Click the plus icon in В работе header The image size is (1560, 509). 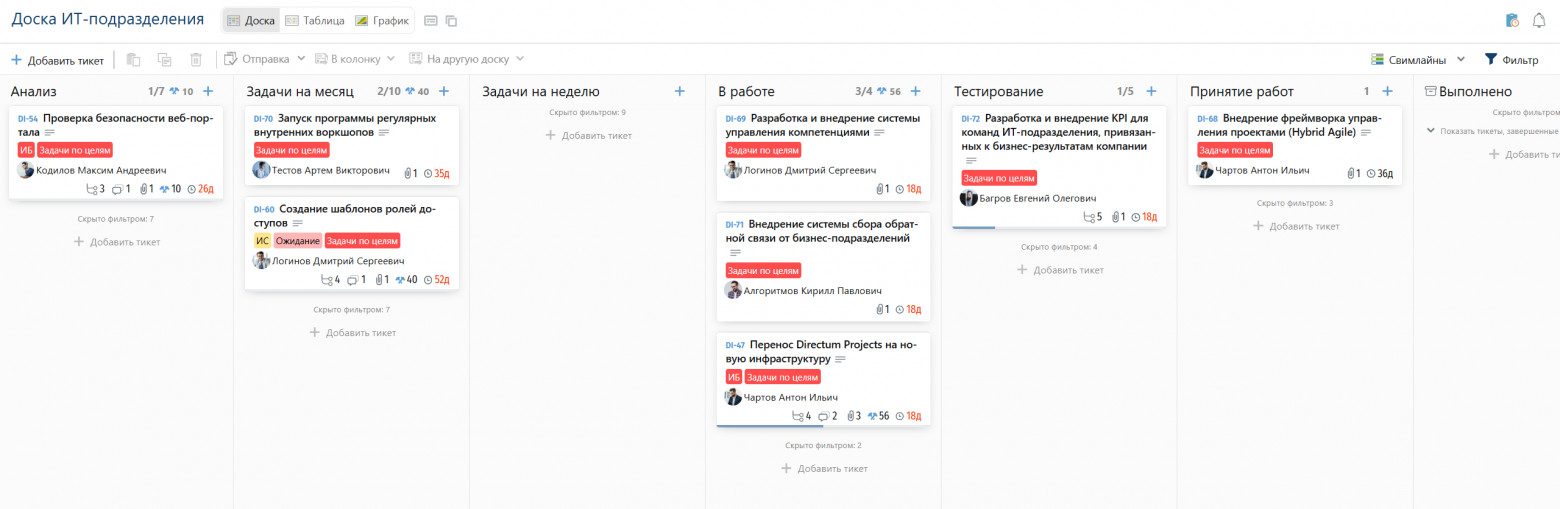click(x=915, y=91)
